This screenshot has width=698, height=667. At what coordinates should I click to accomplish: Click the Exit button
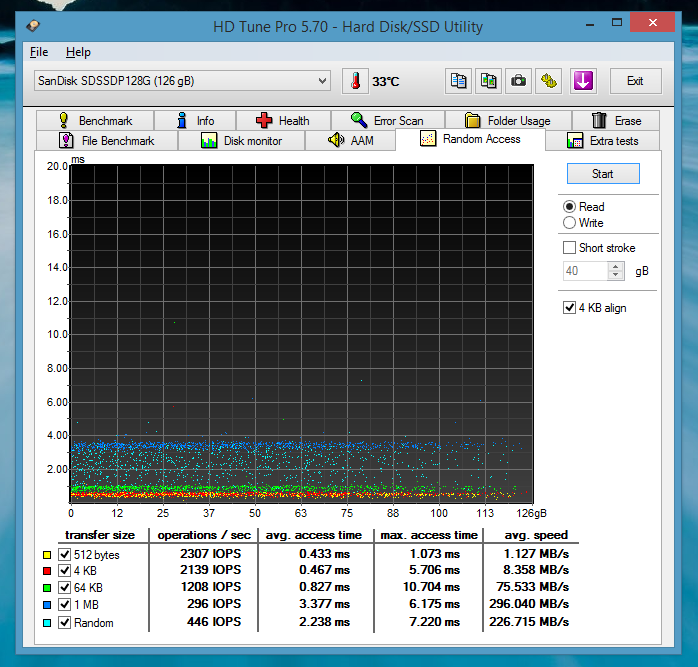pos(635,81)
